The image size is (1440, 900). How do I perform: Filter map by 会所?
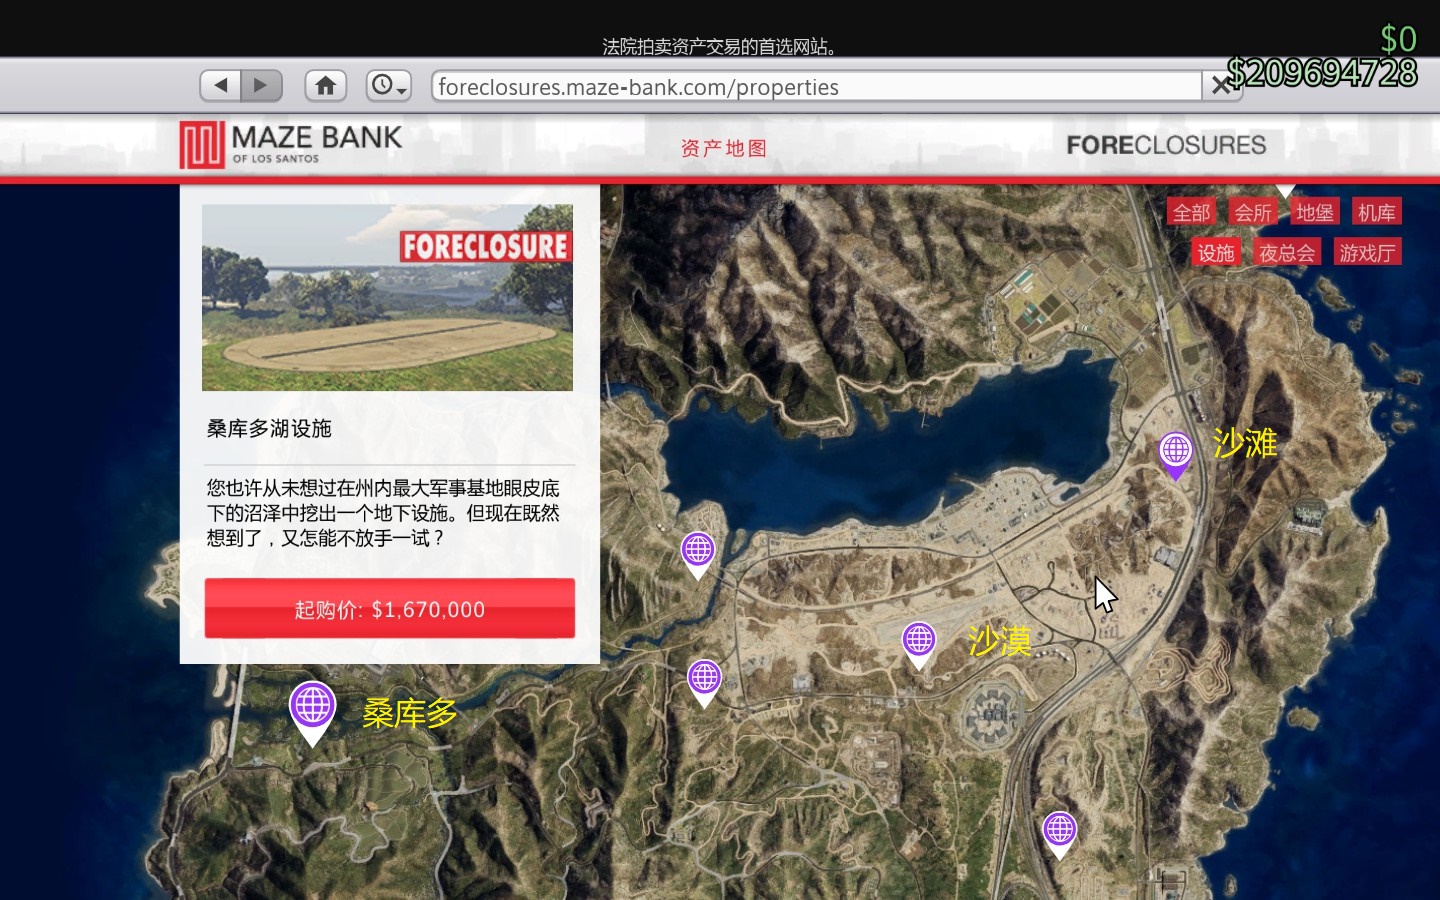point(1252,212)
